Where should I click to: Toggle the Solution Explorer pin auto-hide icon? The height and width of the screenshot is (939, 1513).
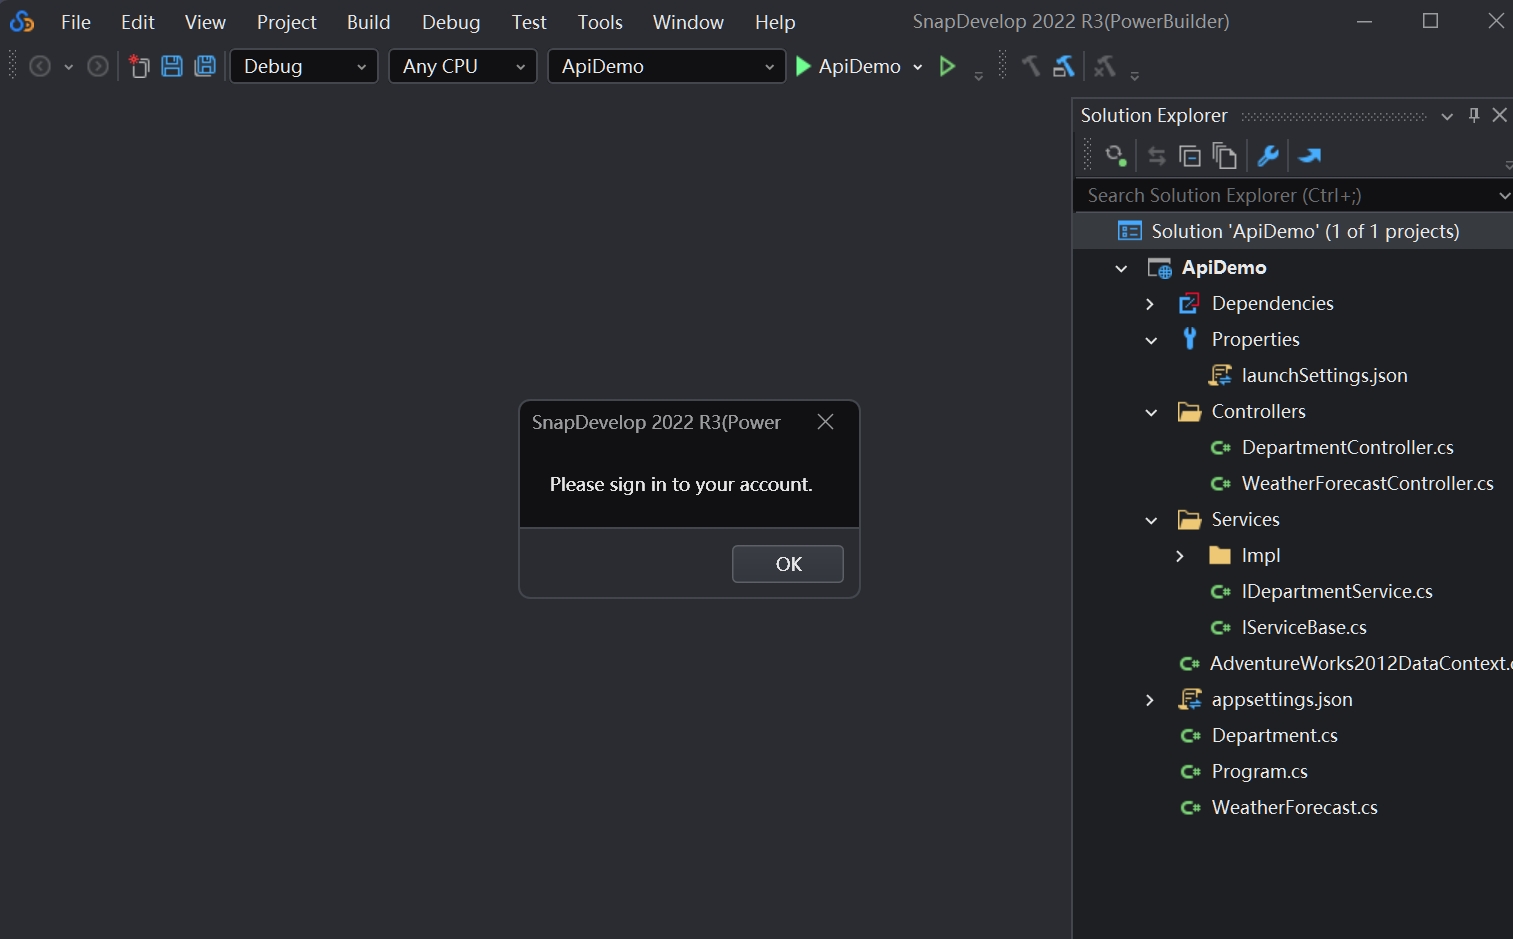(1473, 115)
